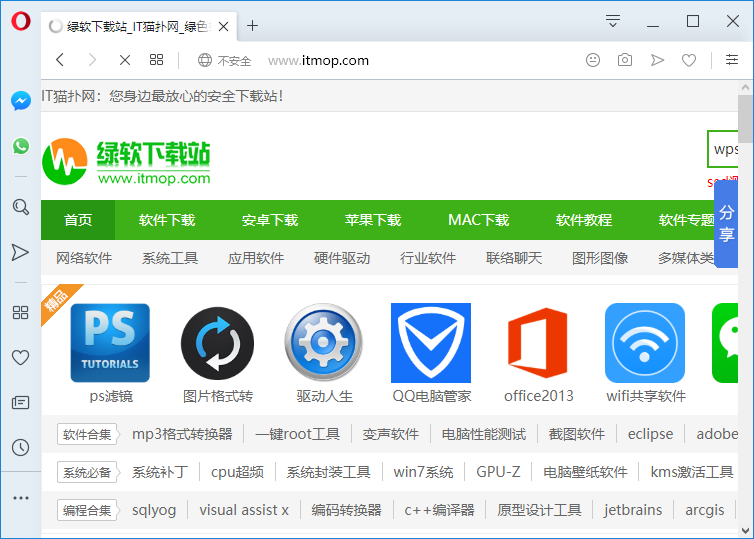
Task: Open Messenger in the sidebar
Action: [x=21, y=100]
